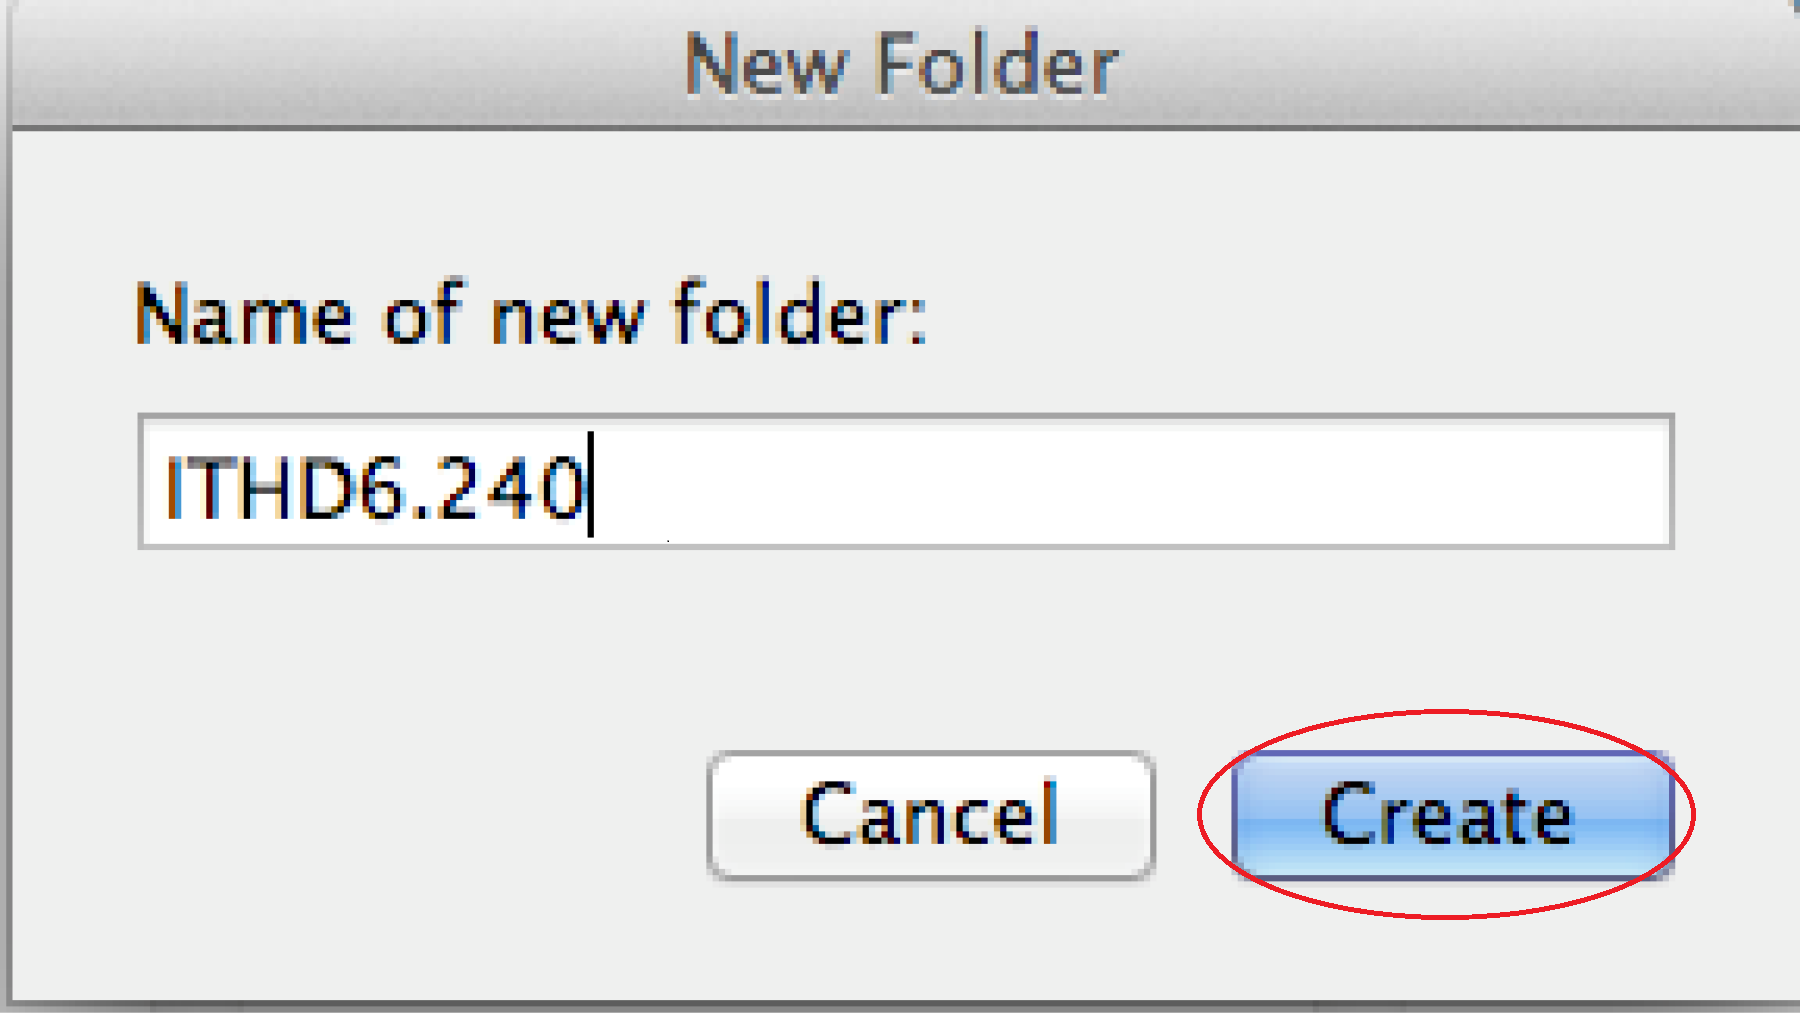Select the white Cancel button
The width and height of the screenshot is (1800, 1013).
(x=931, y=815)
